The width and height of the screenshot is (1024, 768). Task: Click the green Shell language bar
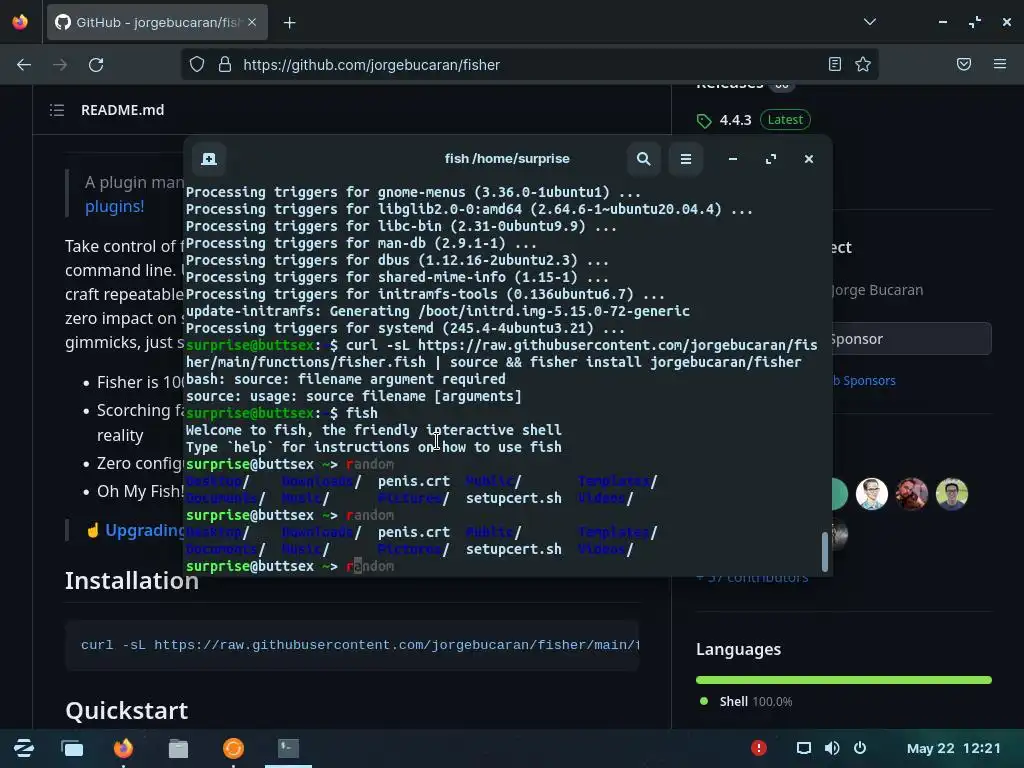click(x=844, y=680)
